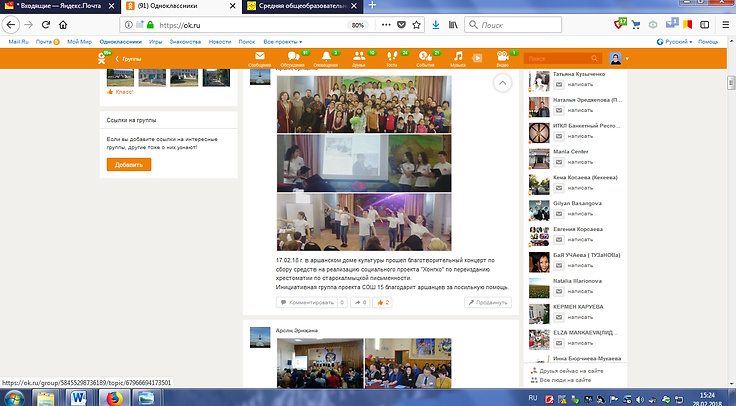Viewport: 736px width, 406px height.
Task: Write message to Manla Center
Action: 574,162
